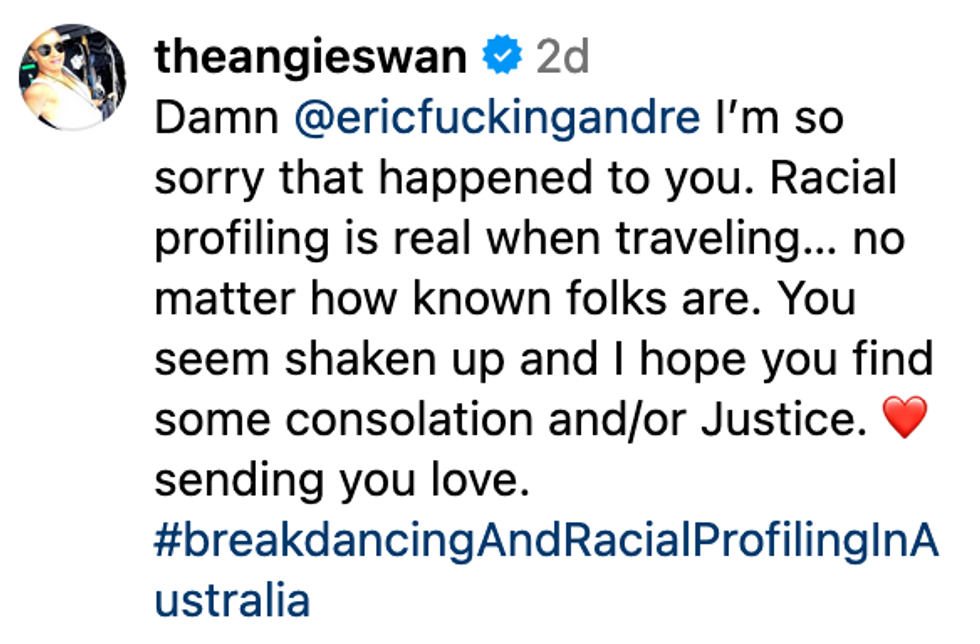The height and width of the screenshot is (644, 980).
Task: Click the words 'I'm so' after mention
Action: click(779, 119)
